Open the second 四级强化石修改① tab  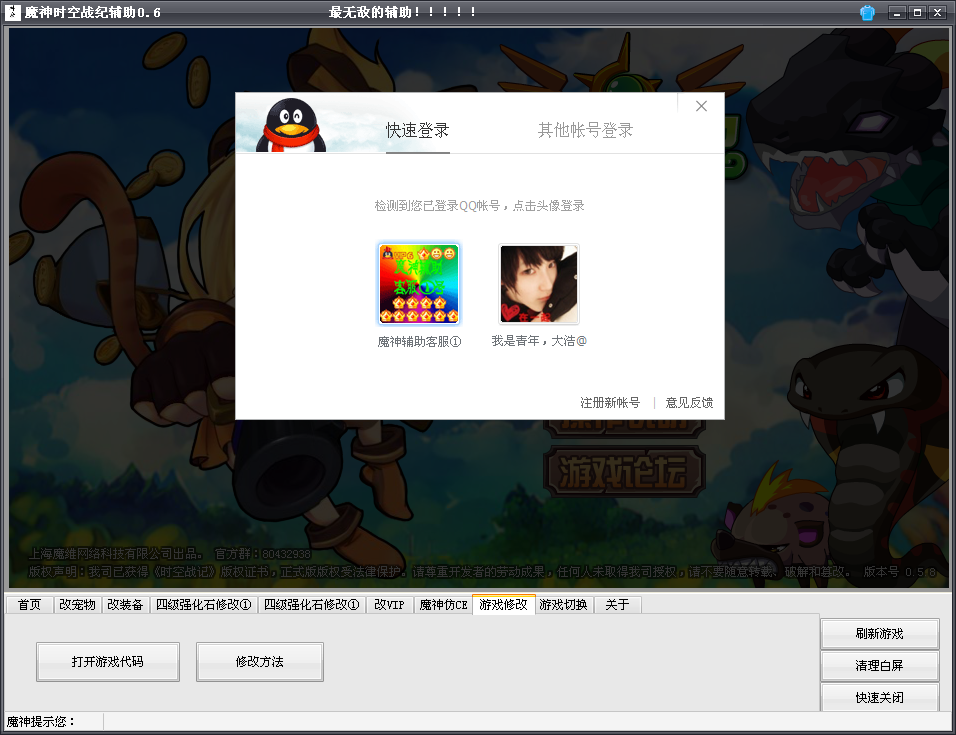pos(312,605)
